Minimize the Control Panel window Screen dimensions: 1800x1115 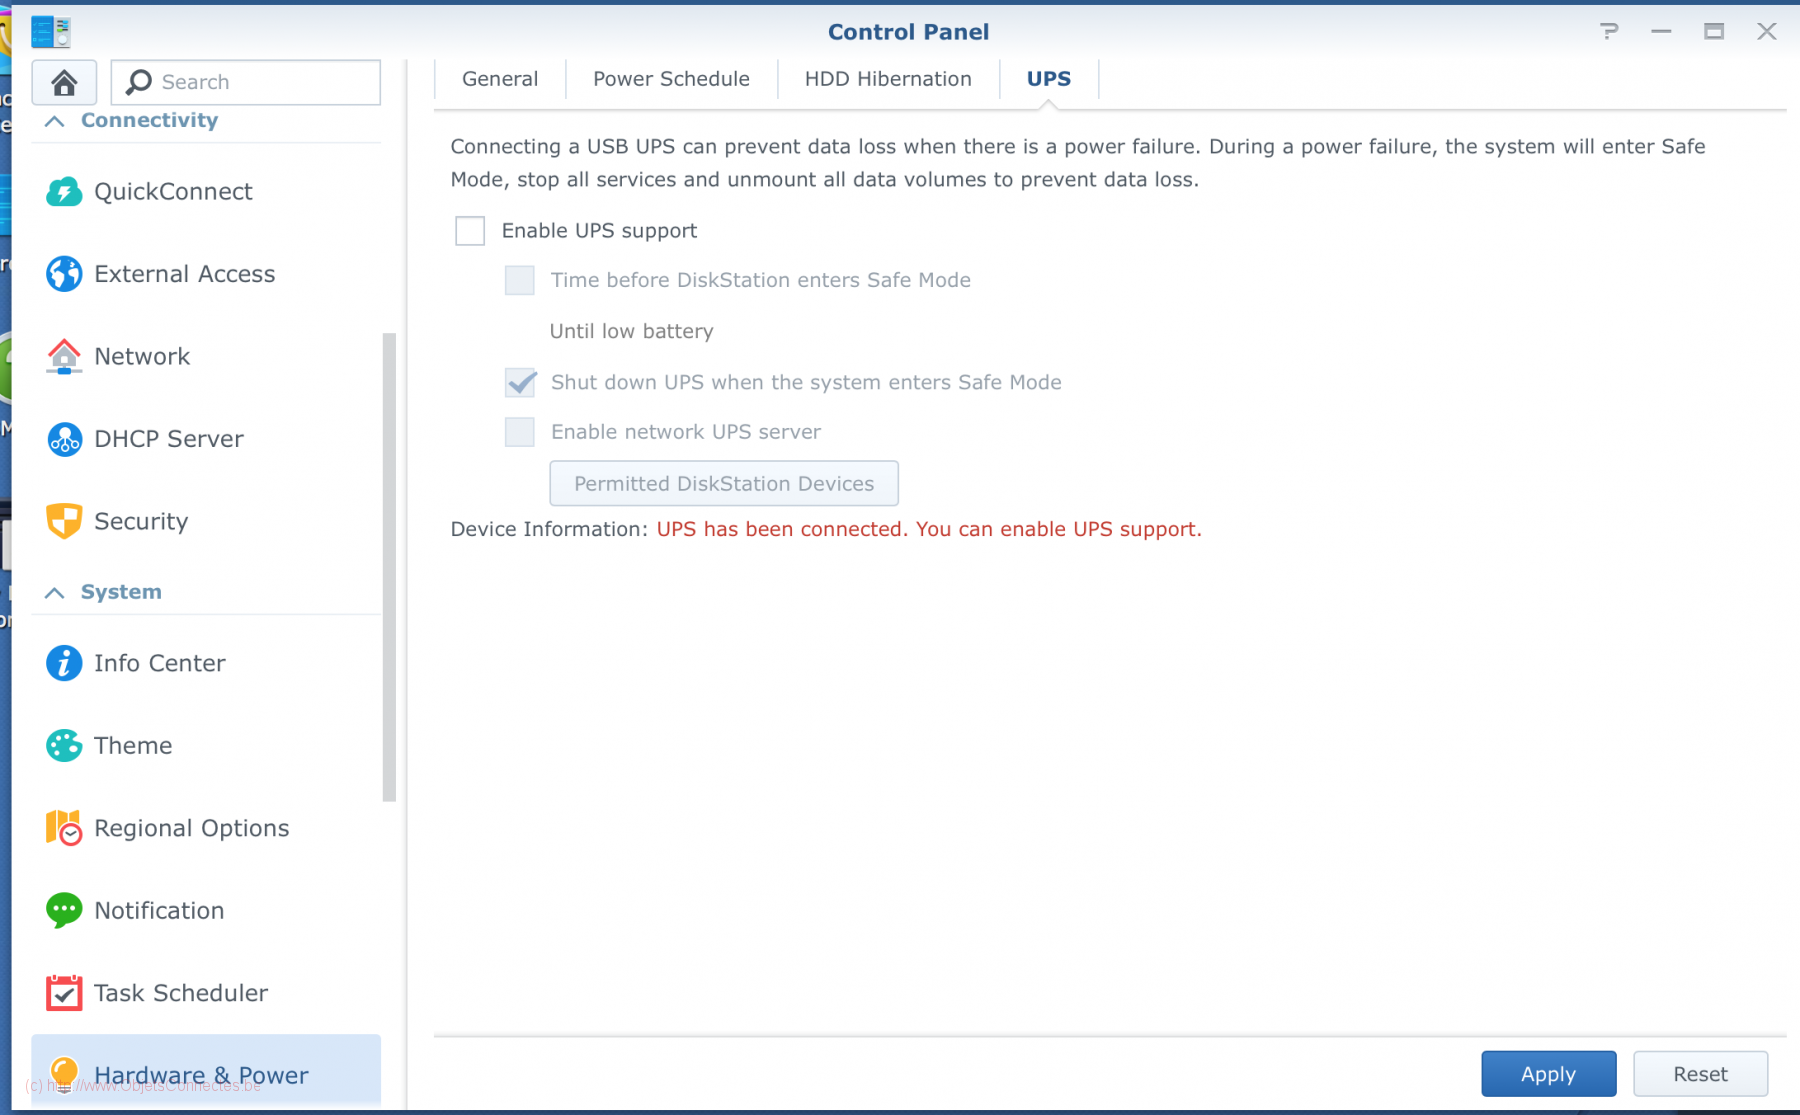(x=1661, y=32)
